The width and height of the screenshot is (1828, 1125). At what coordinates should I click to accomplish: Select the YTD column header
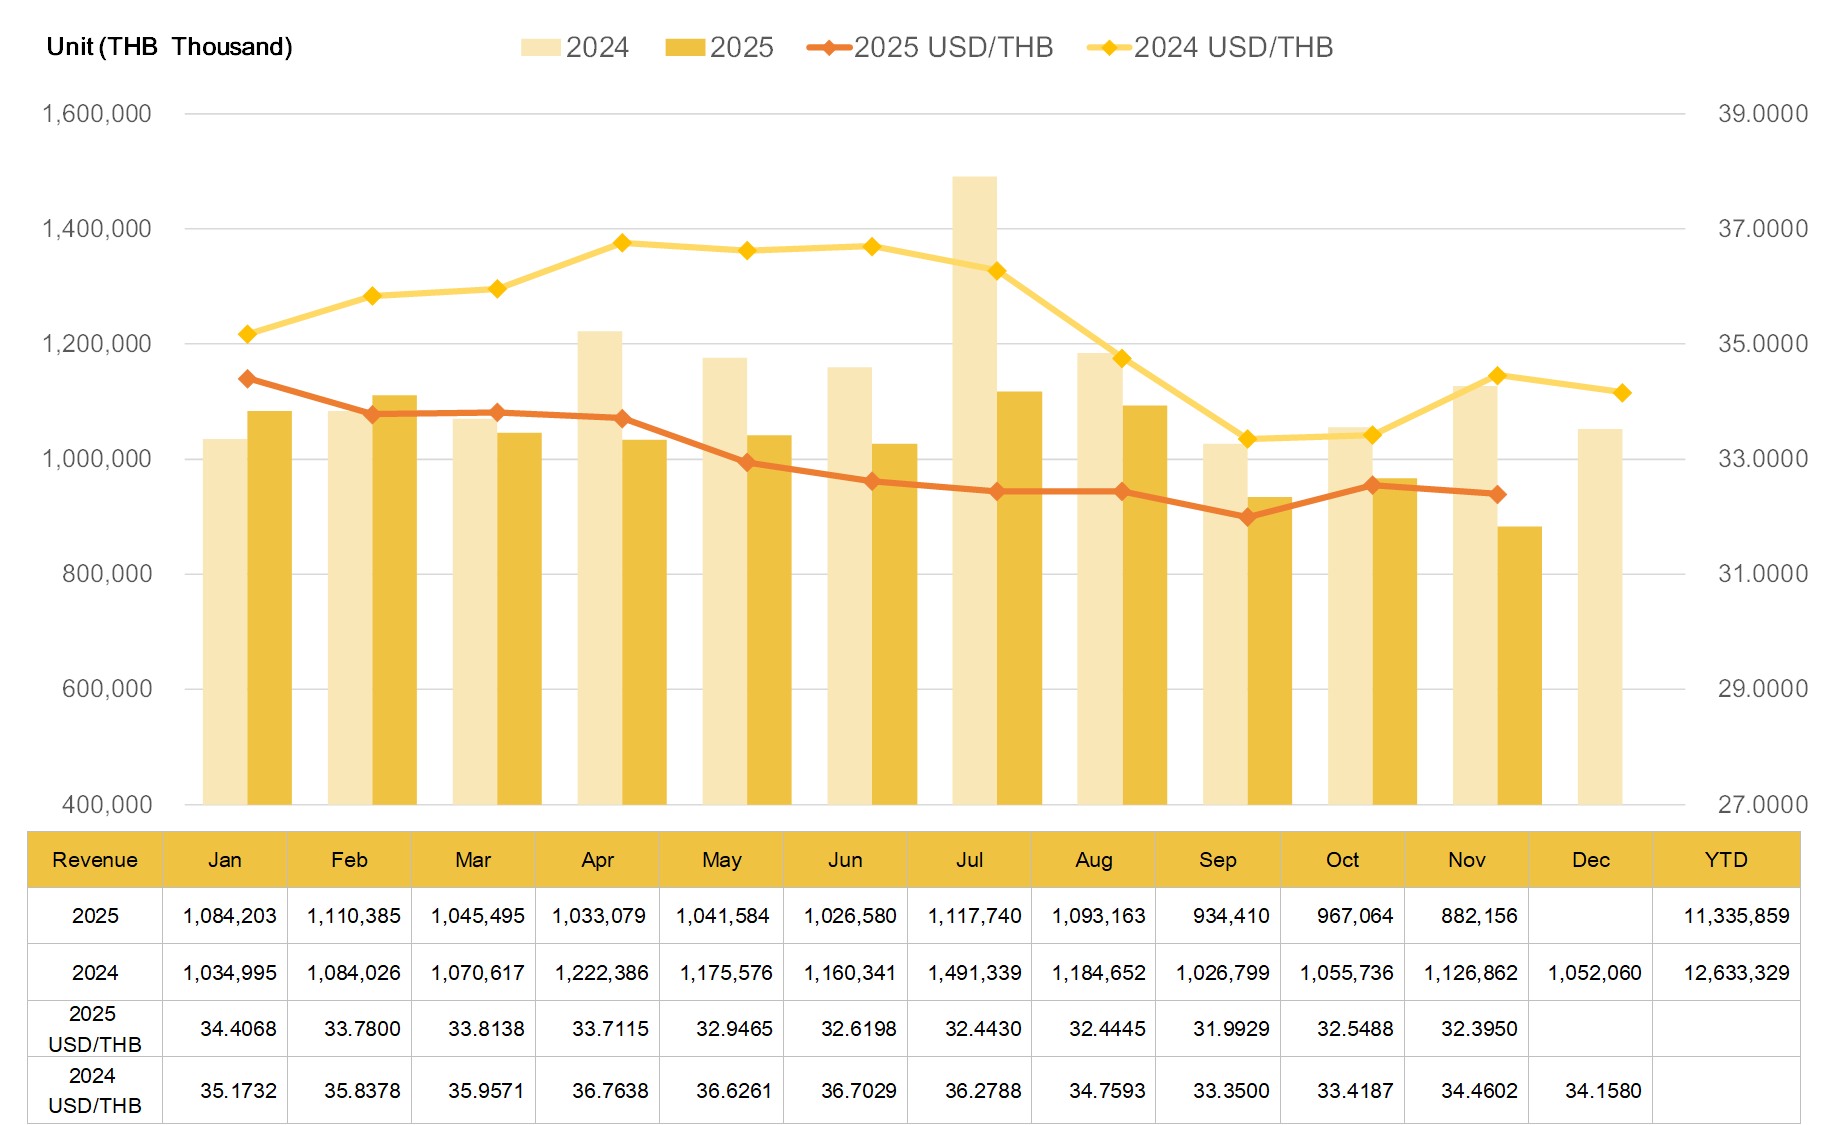coord(1725,860)
